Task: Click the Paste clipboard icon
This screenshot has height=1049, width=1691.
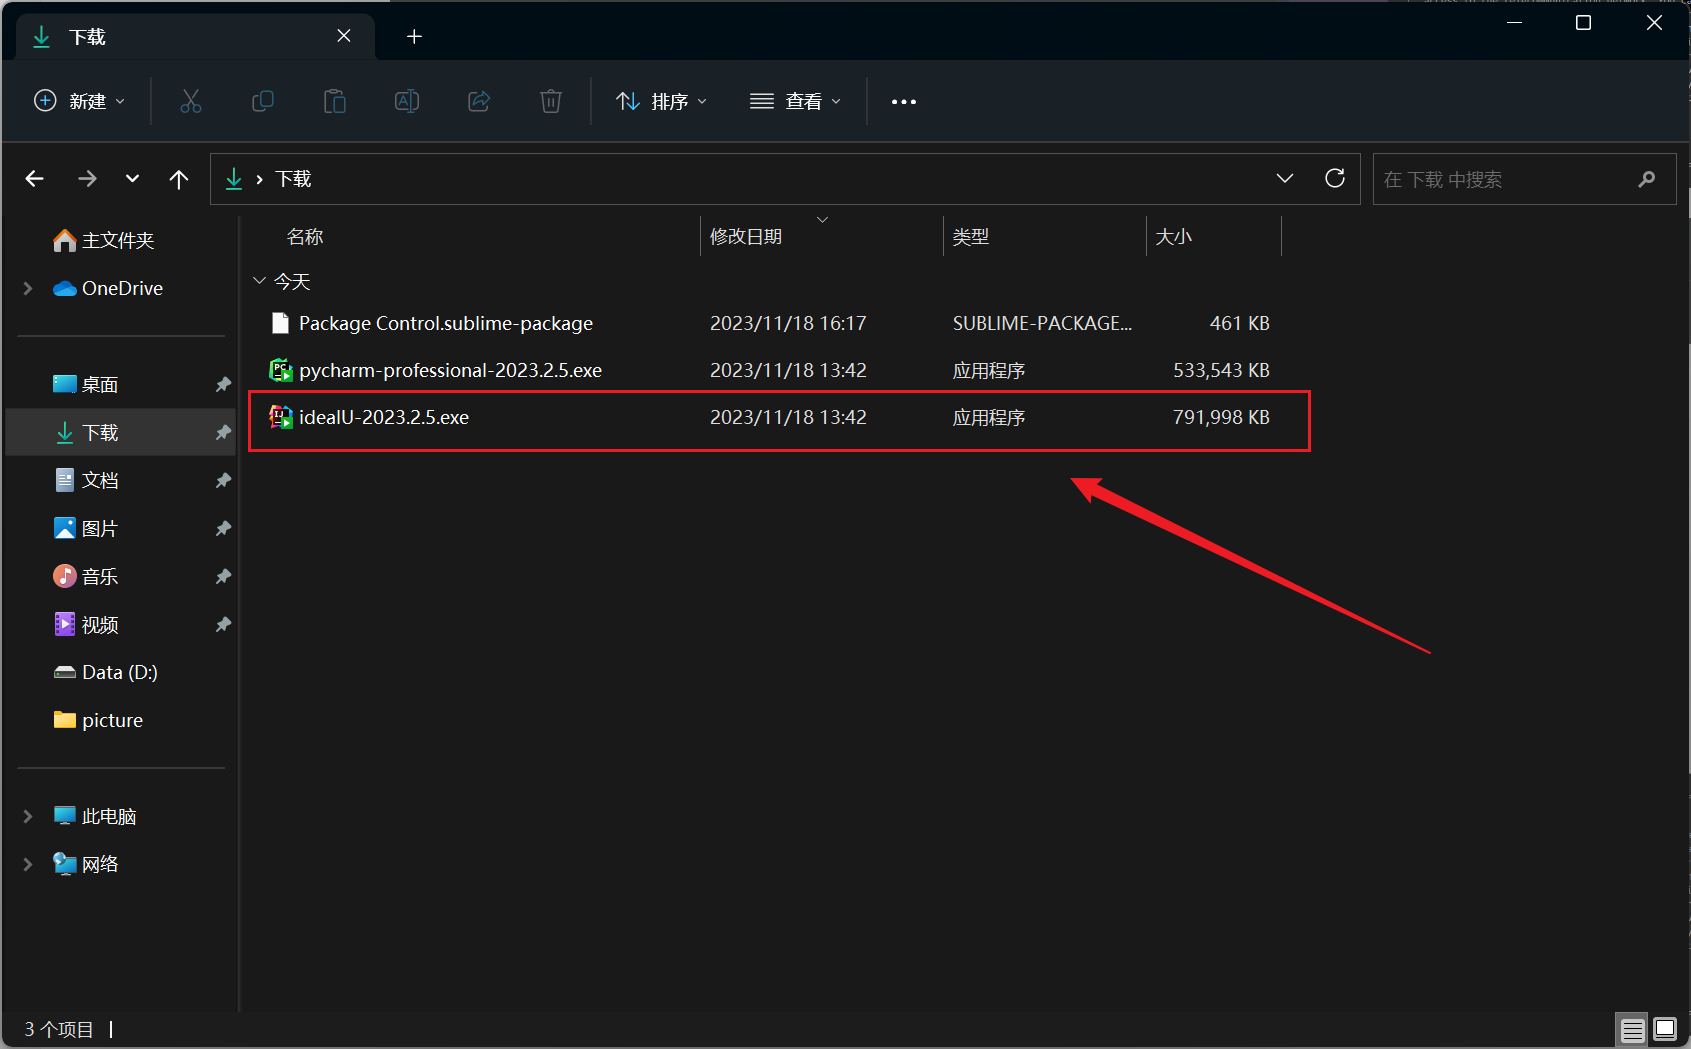Action: [x=335, y=101]
